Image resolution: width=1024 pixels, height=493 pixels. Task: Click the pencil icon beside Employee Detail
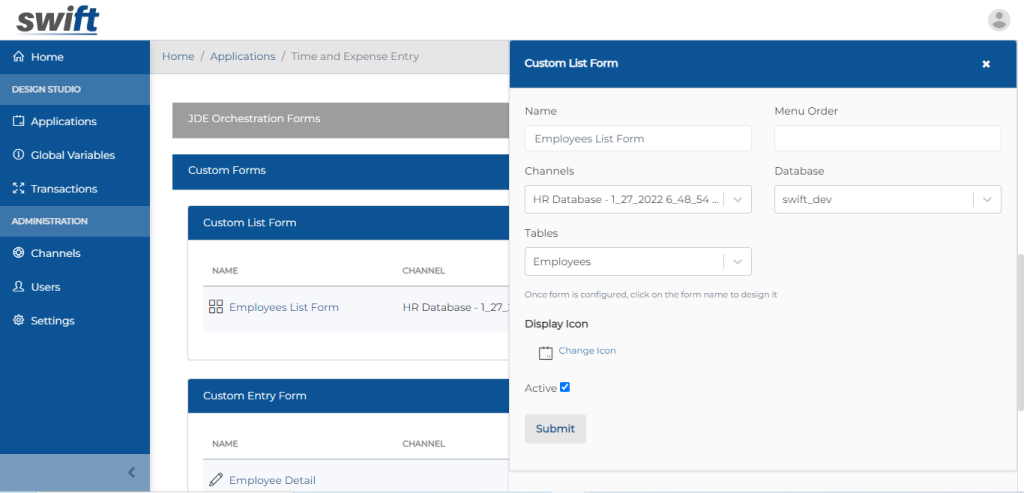pos(216,480)
